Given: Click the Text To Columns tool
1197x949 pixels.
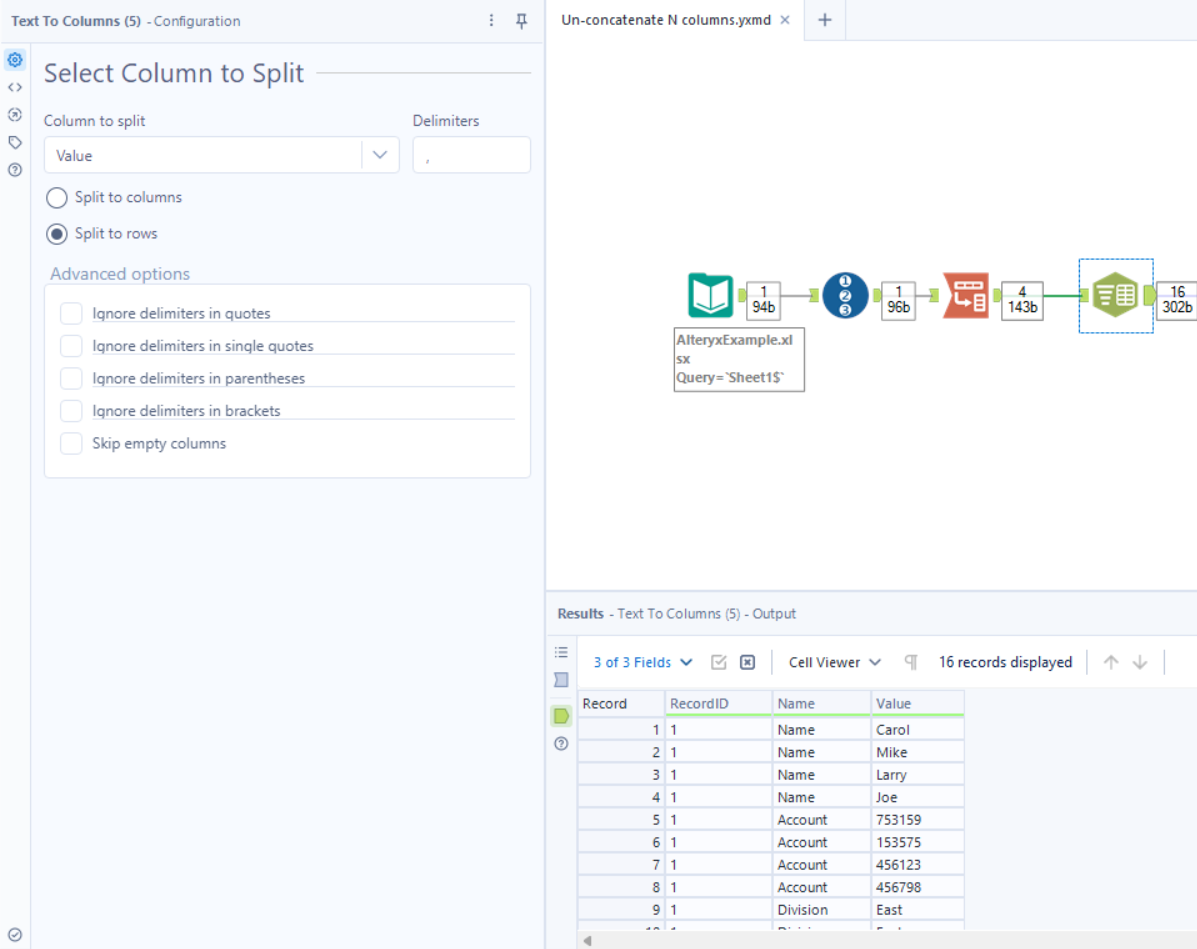Looking at the screenshot, I should (1115, 295).
